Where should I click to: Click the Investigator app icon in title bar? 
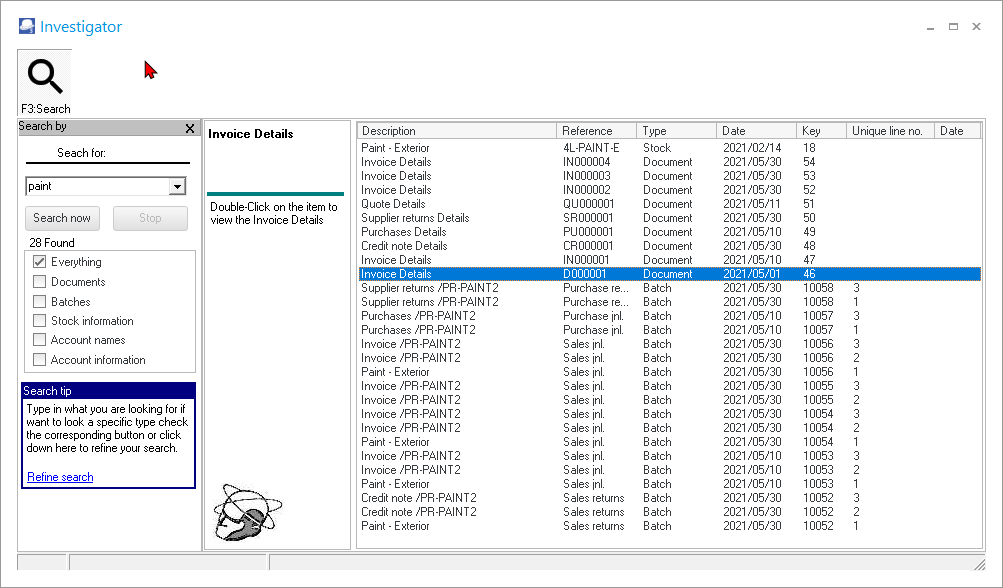point(27,27)
